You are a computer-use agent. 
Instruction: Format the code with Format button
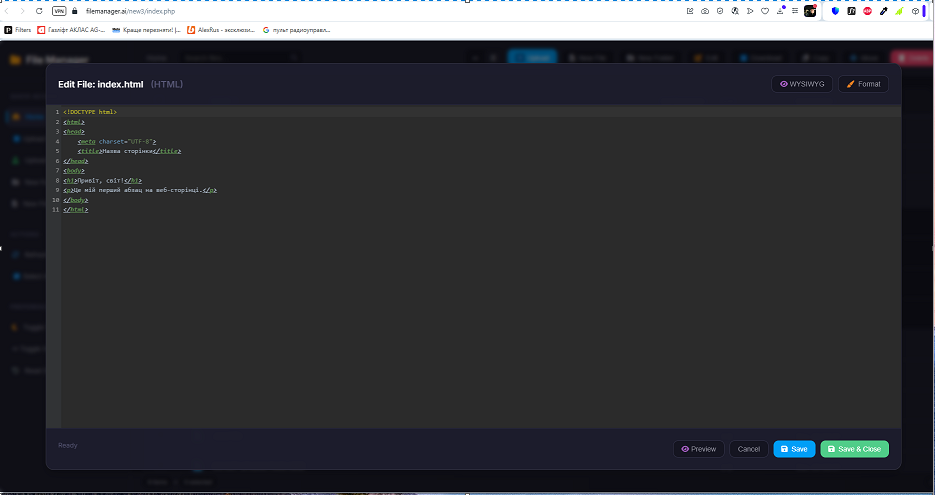click(863, 84)
